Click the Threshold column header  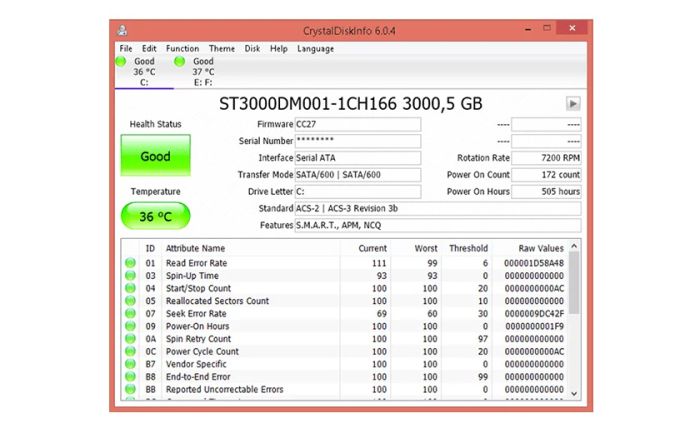468,248
